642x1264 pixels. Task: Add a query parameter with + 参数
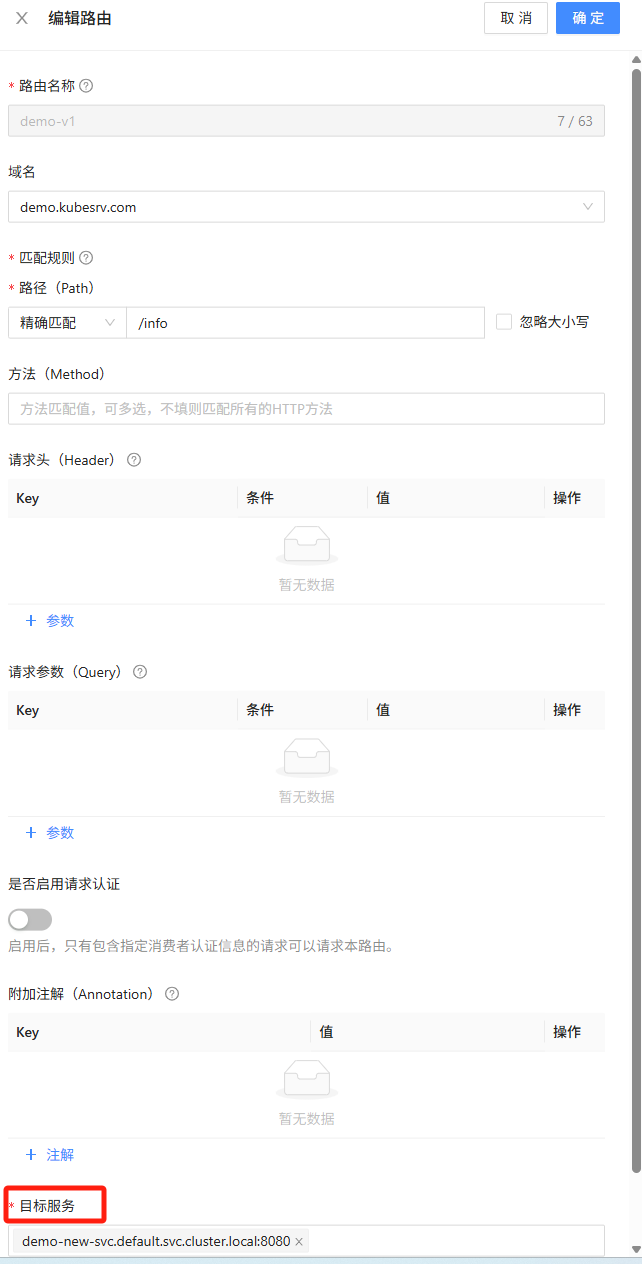pyautogui.click(x=49, y=833)
